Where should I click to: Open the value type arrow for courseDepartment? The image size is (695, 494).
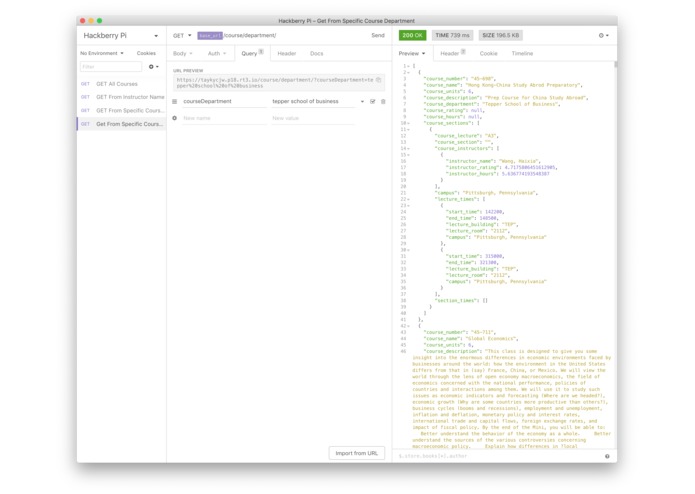point(362,101)
